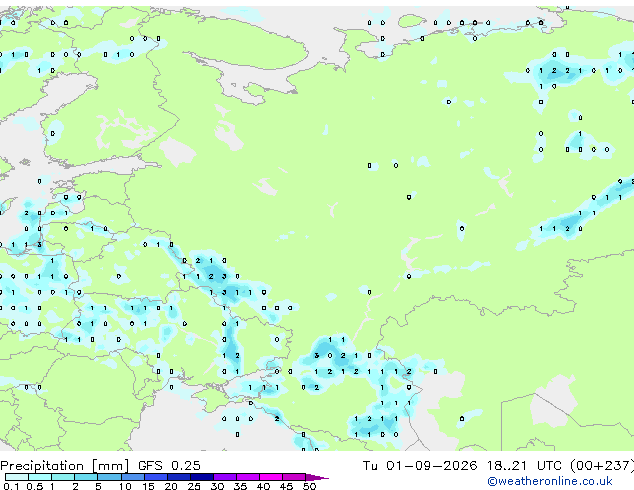Select the 25–30 mm navy legend swatch
Image resolution: width=634 pixels, height=490 pixels.
[201, 477]
